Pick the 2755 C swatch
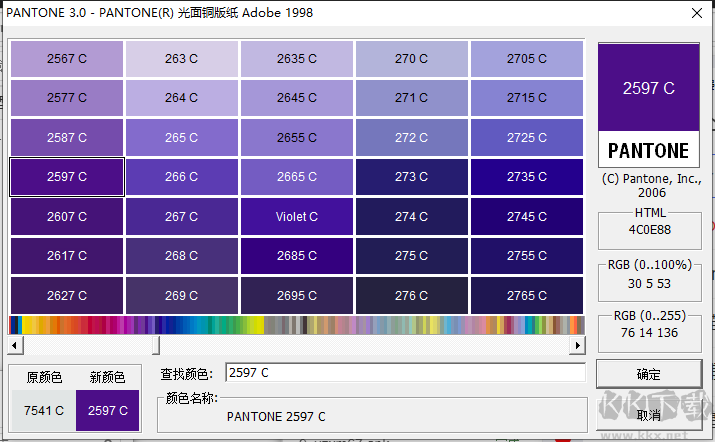Screen dimensions: 715x442 (x=527, y=256)
